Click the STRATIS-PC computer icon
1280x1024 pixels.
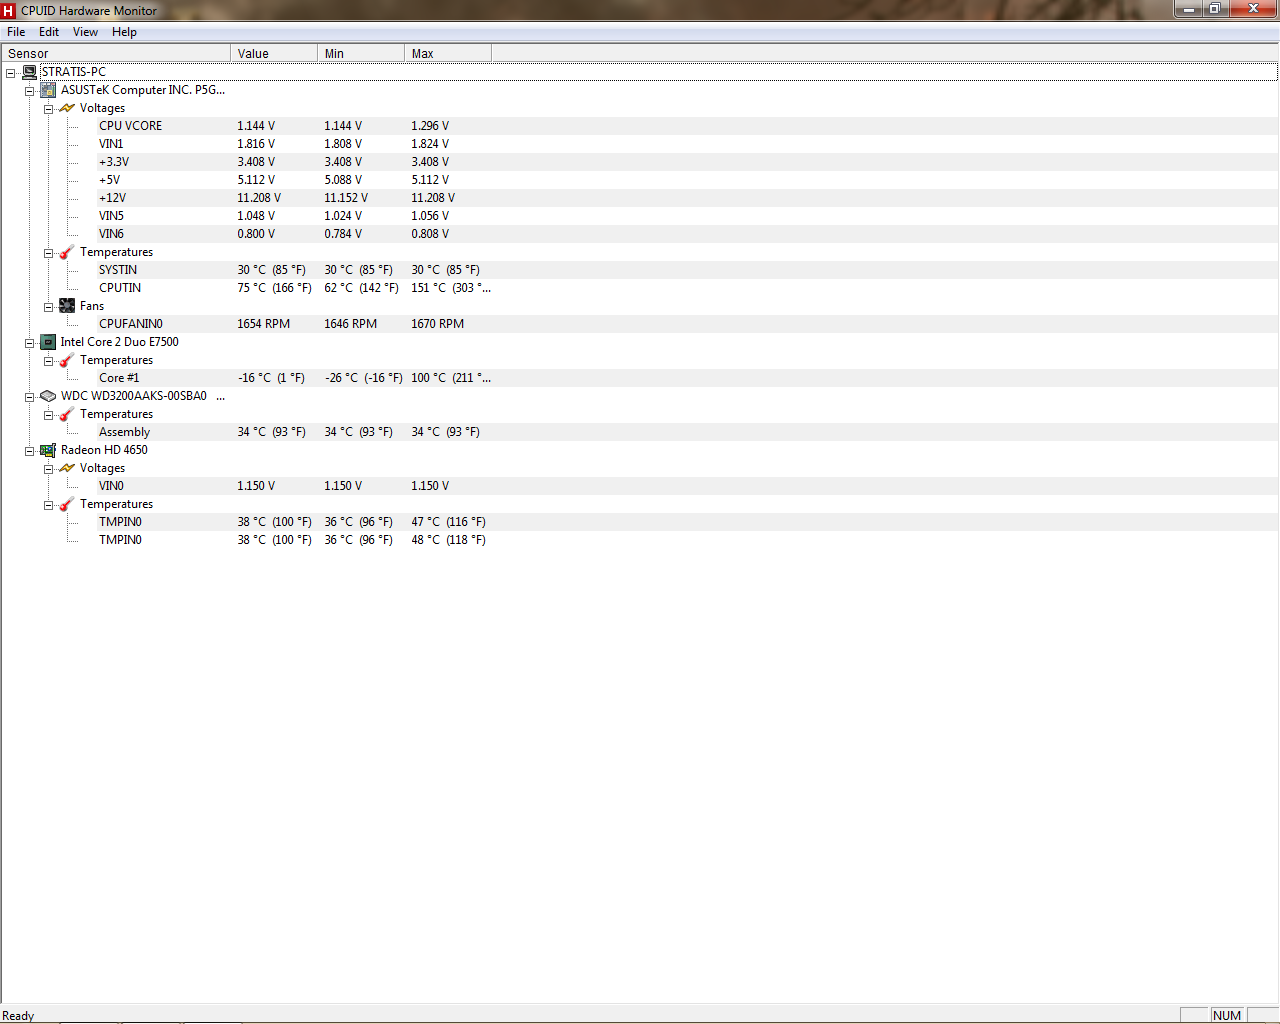[30, 72]
